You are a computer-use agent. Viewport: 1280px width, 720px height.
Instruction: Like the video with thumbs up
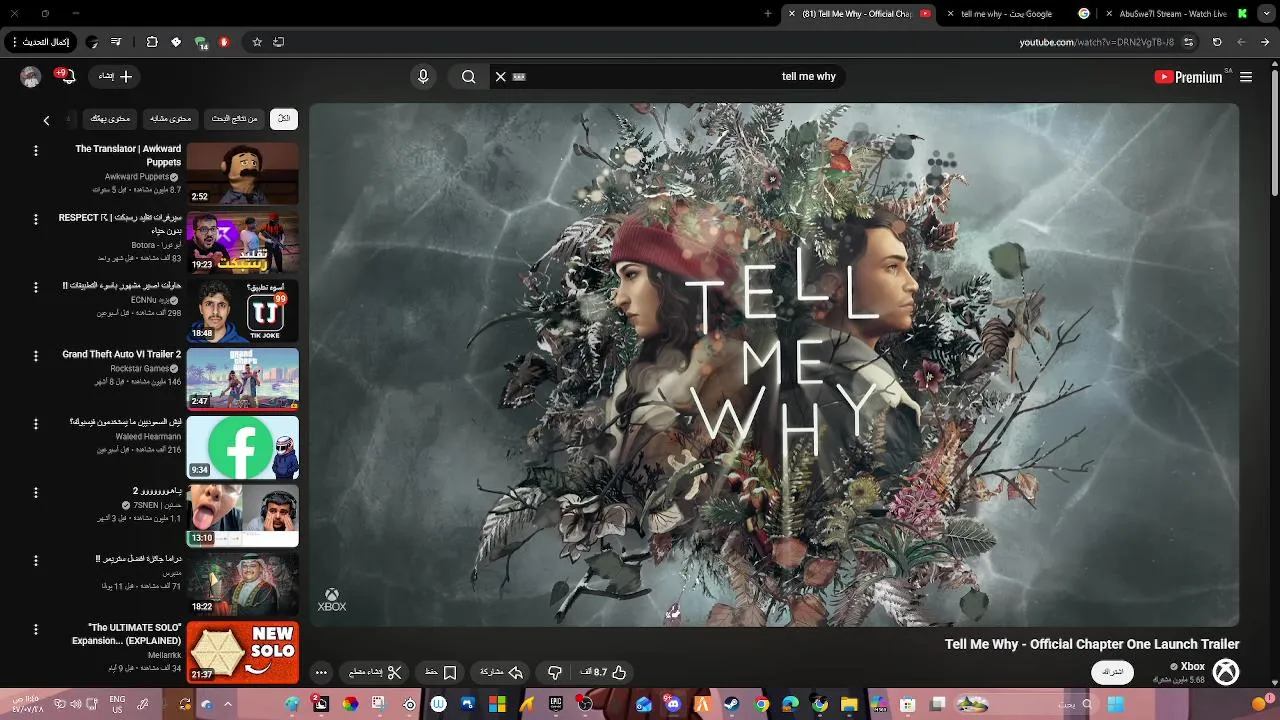coord(605,673)
